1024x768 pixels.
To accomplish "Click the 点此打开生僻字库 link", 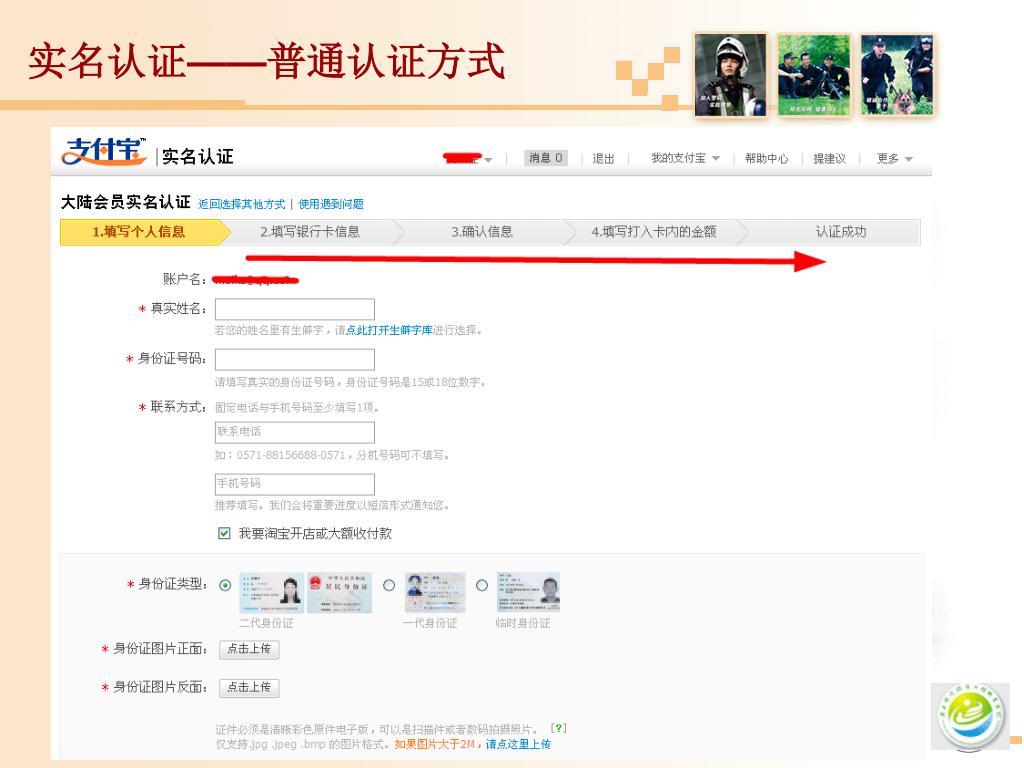I will [x=389, y=330].
